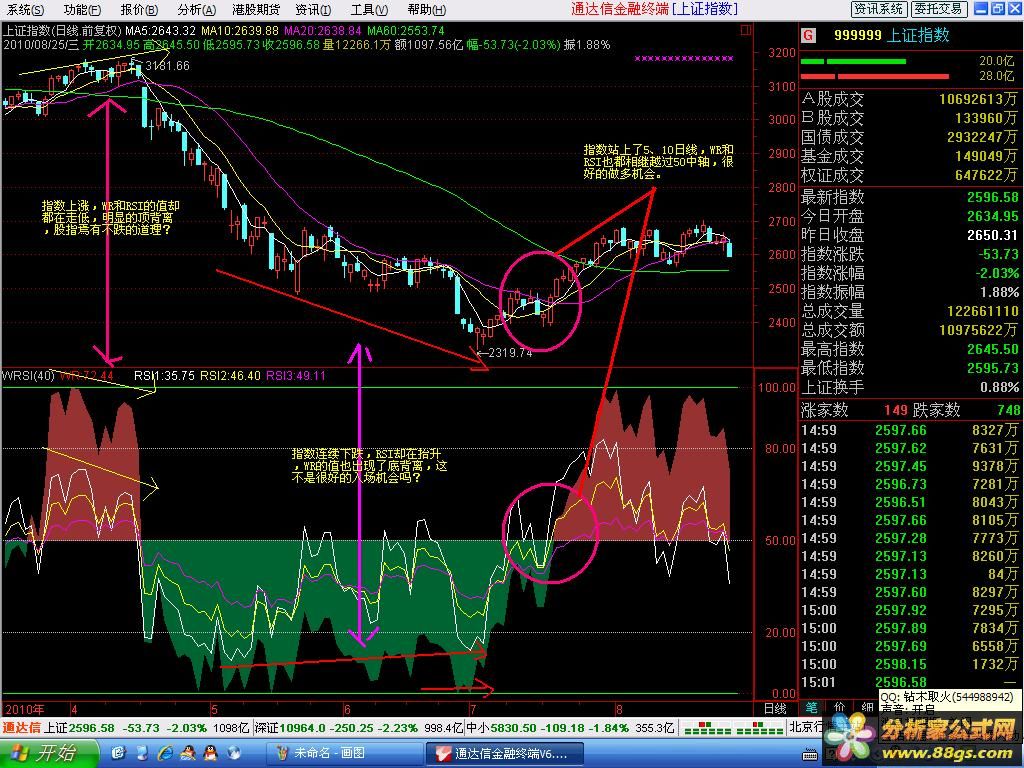Click the RSI2:46.40 value label

[231, 376]
